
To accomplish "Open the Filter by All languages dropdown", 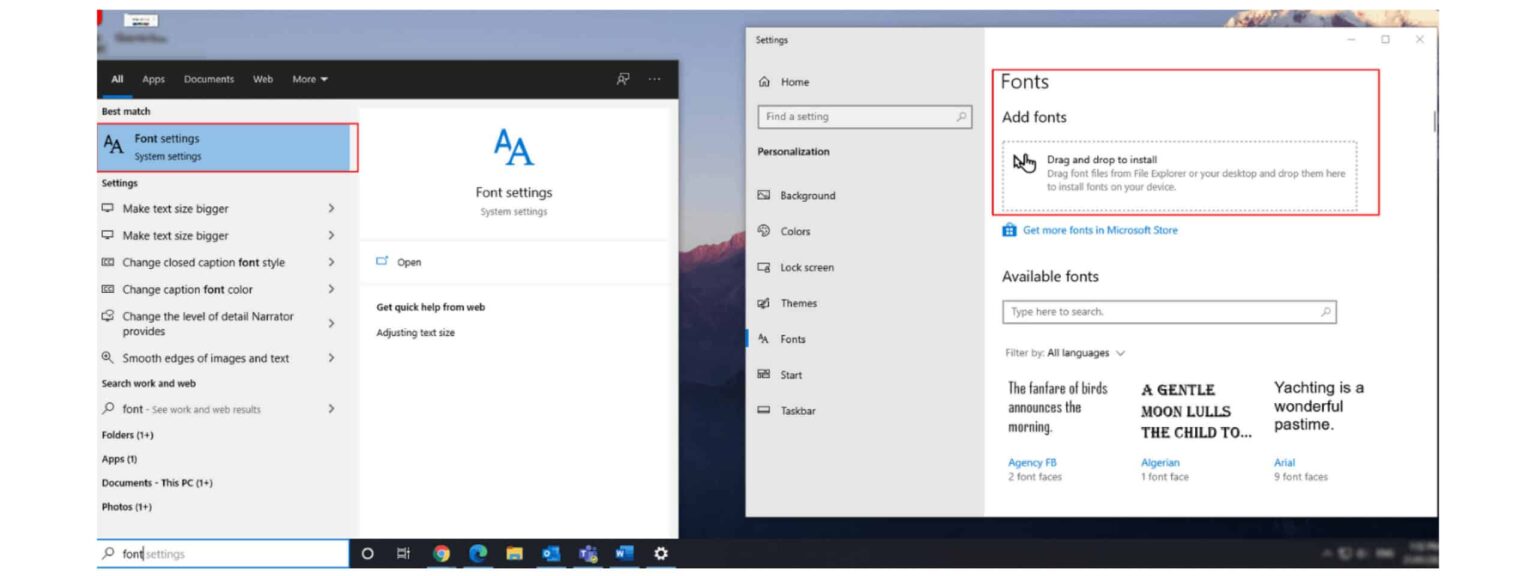I will pyautogui.click(x=1066, y=353).
